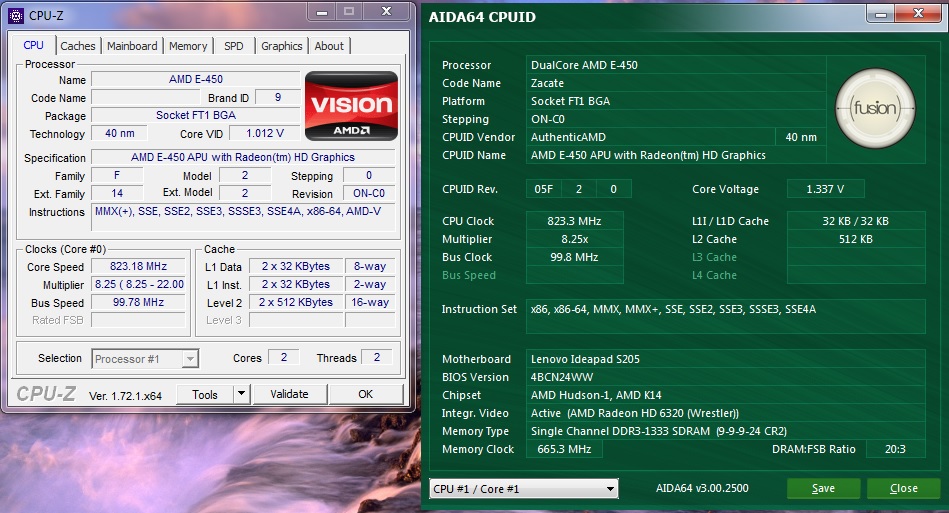Click the Close button in AIDA64 CPUID
The width and height of the screenshot is (949, 513).
(904, 488)
